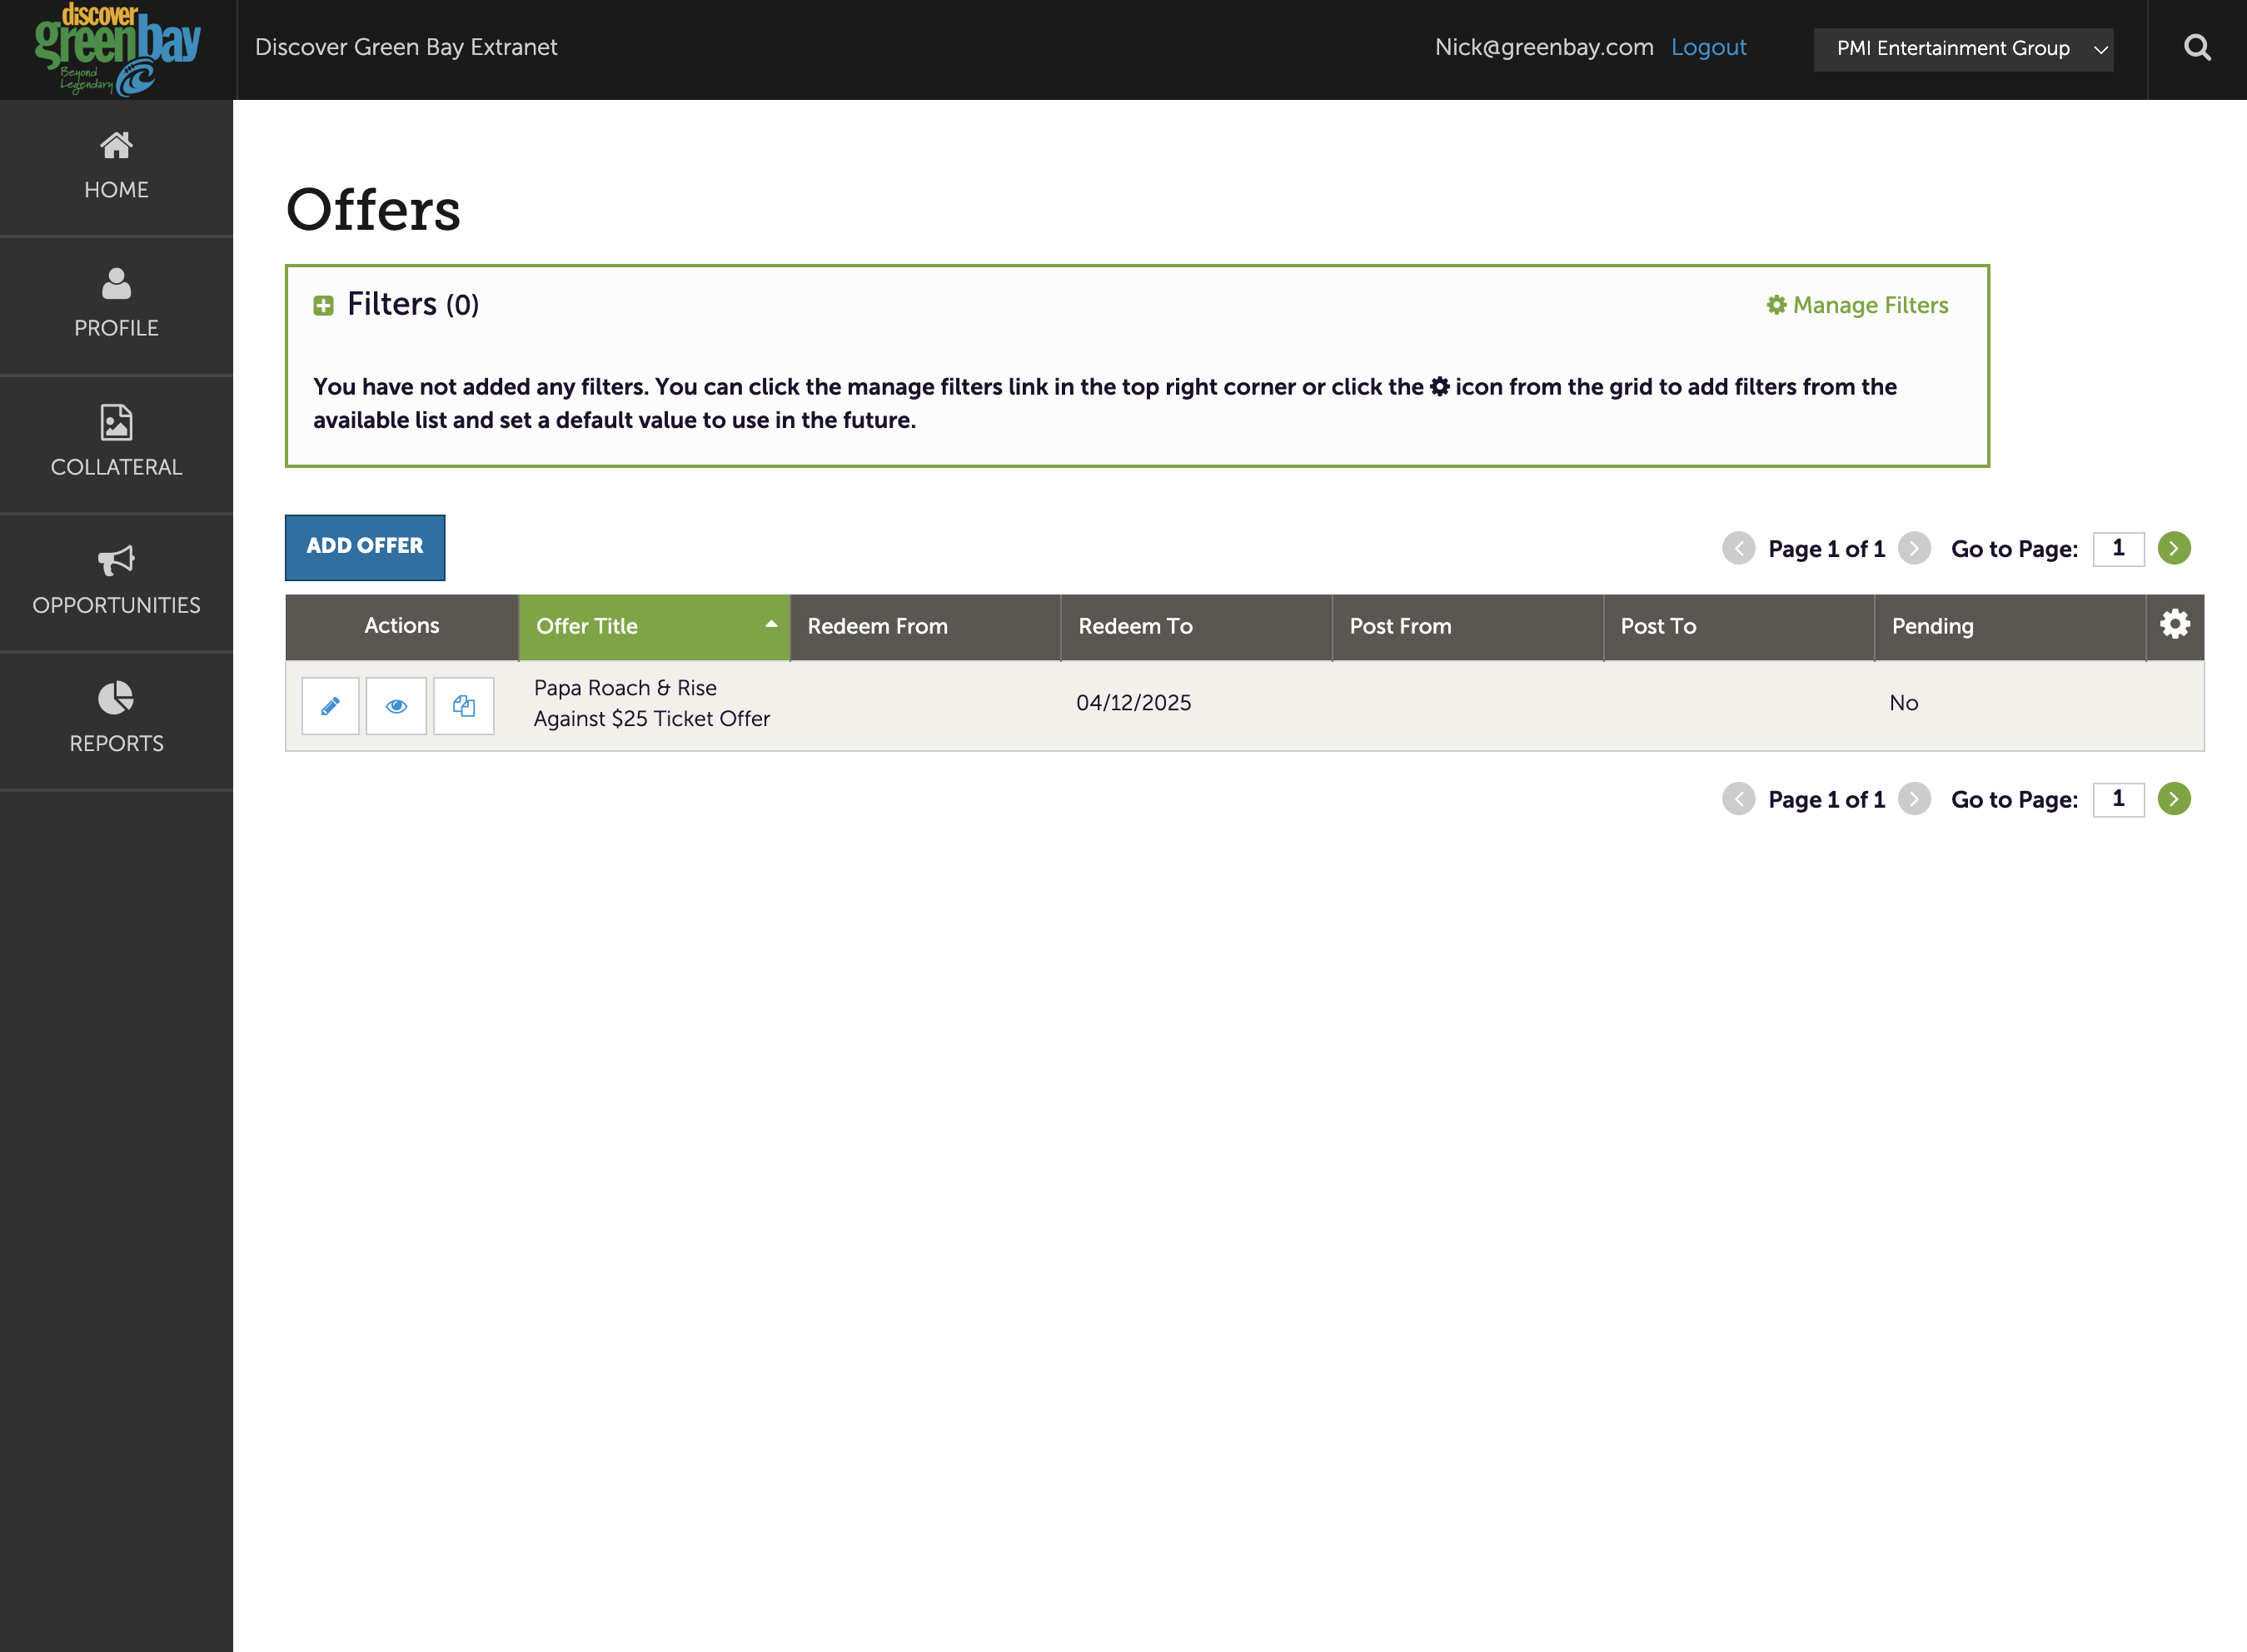This screenshot has height=1652, width=2247.
Task: Click the top Go to Page input field
Action: [x=2118, y=548]
